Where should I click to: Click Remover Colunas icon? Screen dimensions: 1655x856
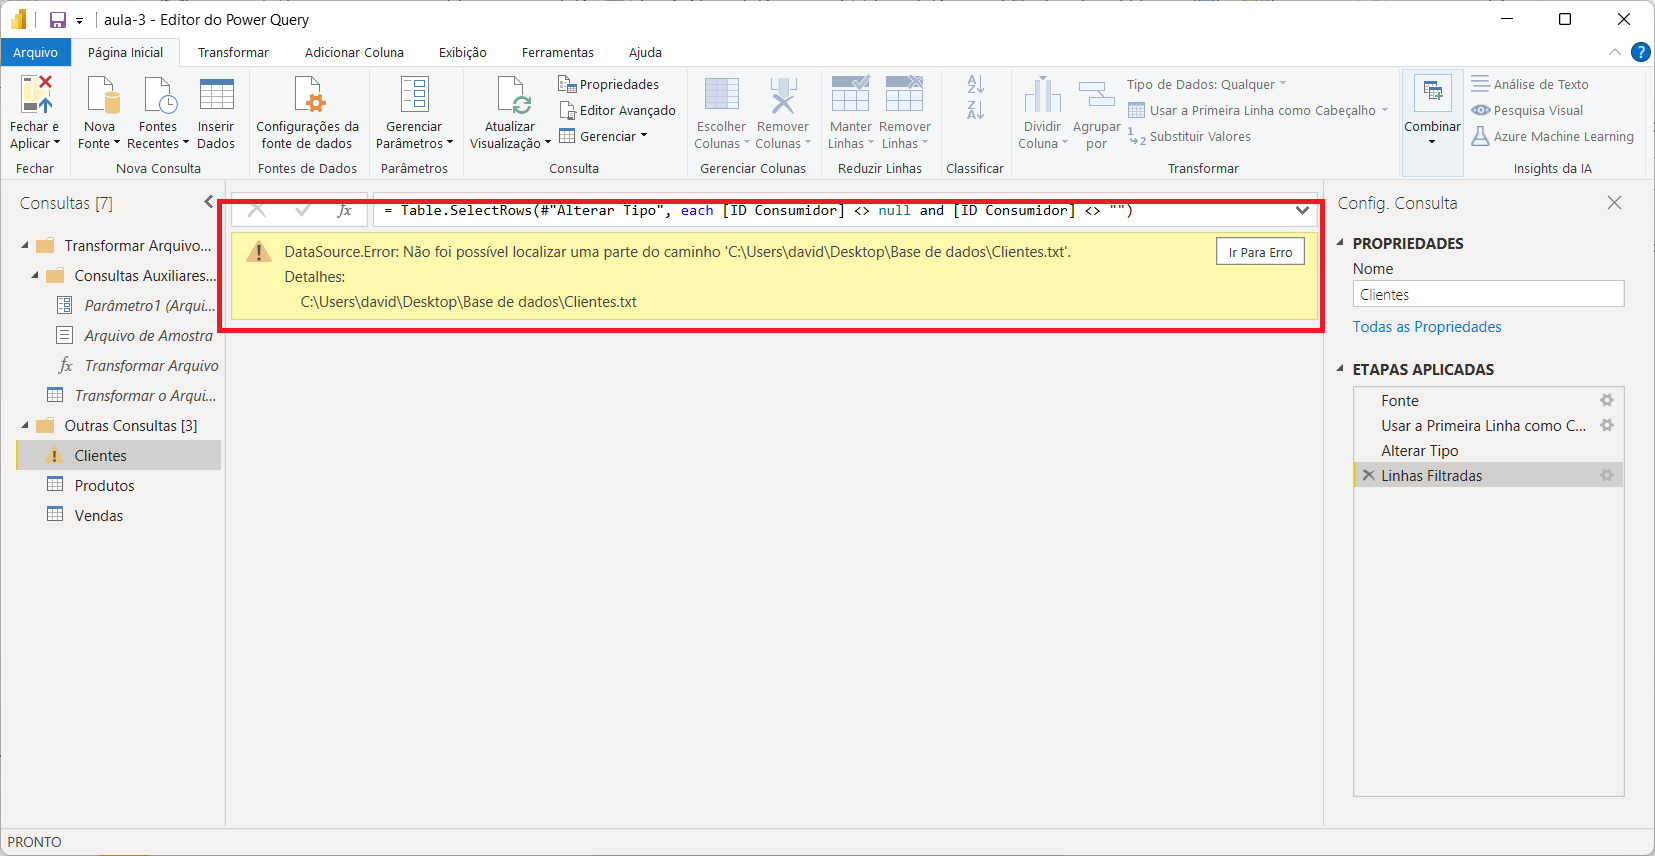point(783,95)
